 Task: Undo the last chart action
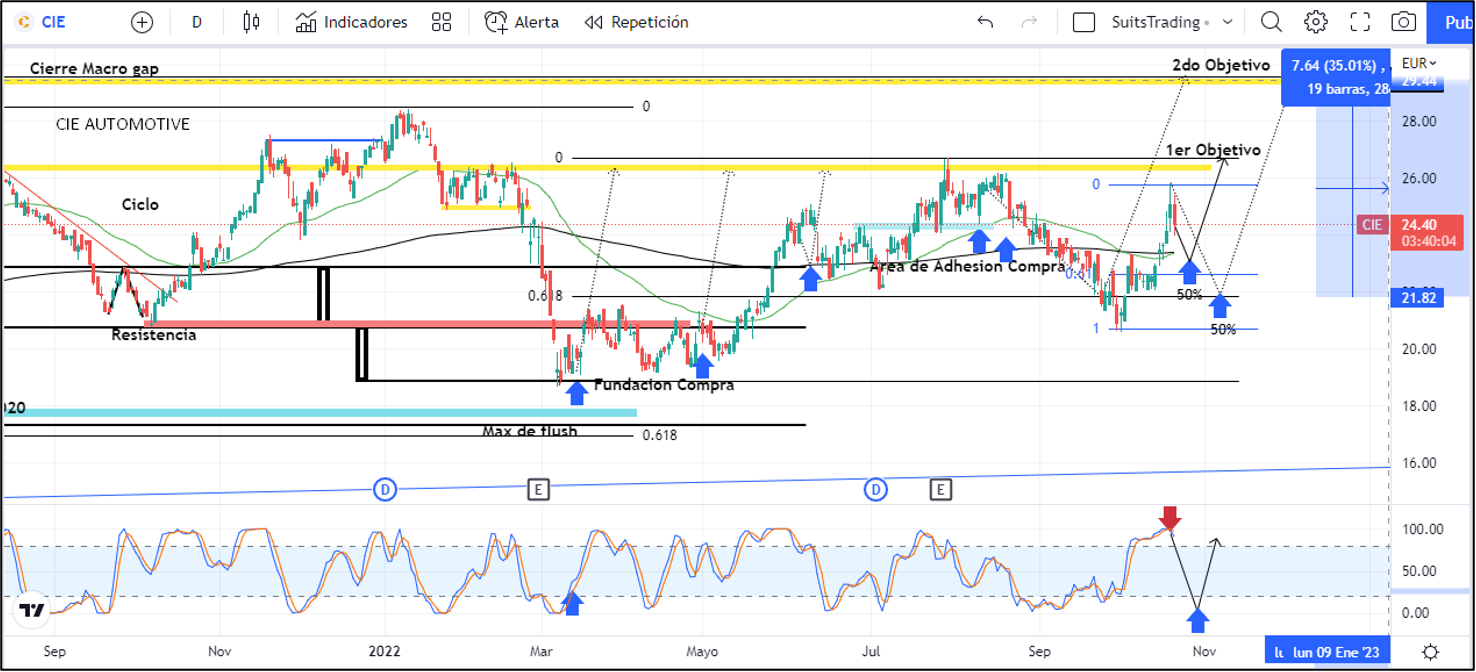pos(985,22)
